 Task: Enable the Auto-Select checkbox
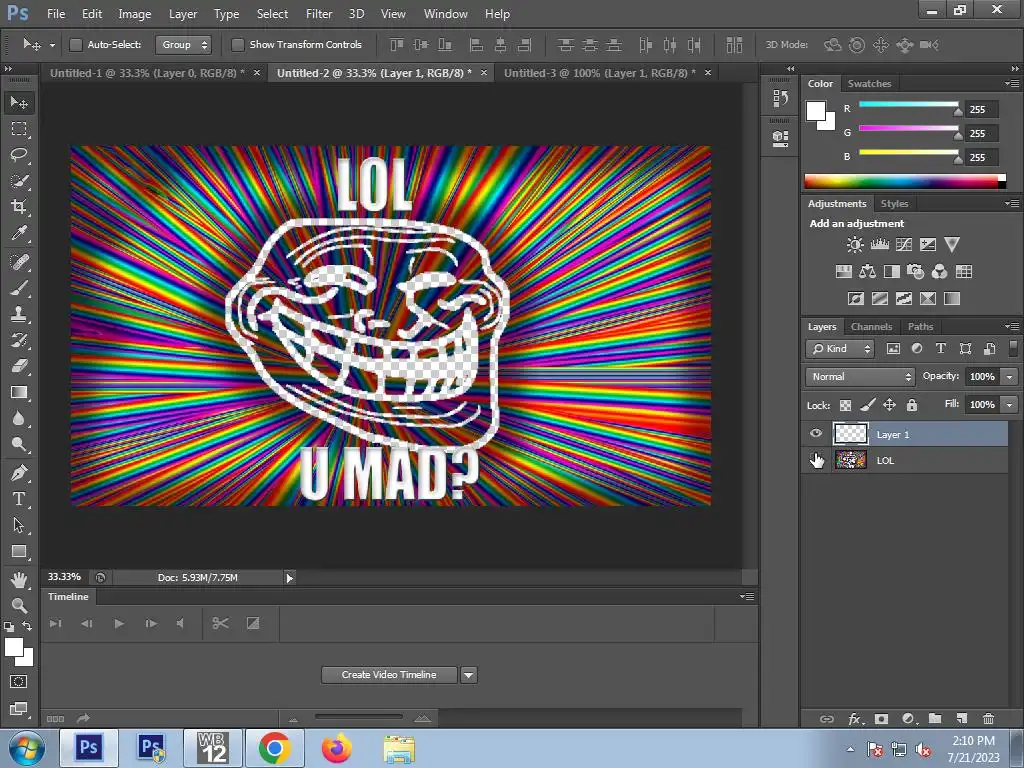[x=76, y=44]
